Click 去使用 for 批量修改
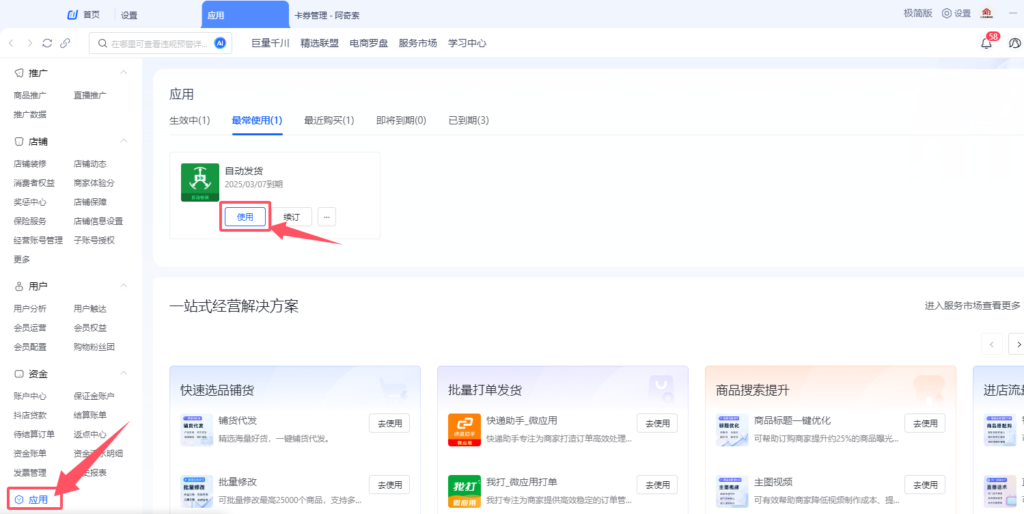This screenshot has height=514, width=1024. 389,485
